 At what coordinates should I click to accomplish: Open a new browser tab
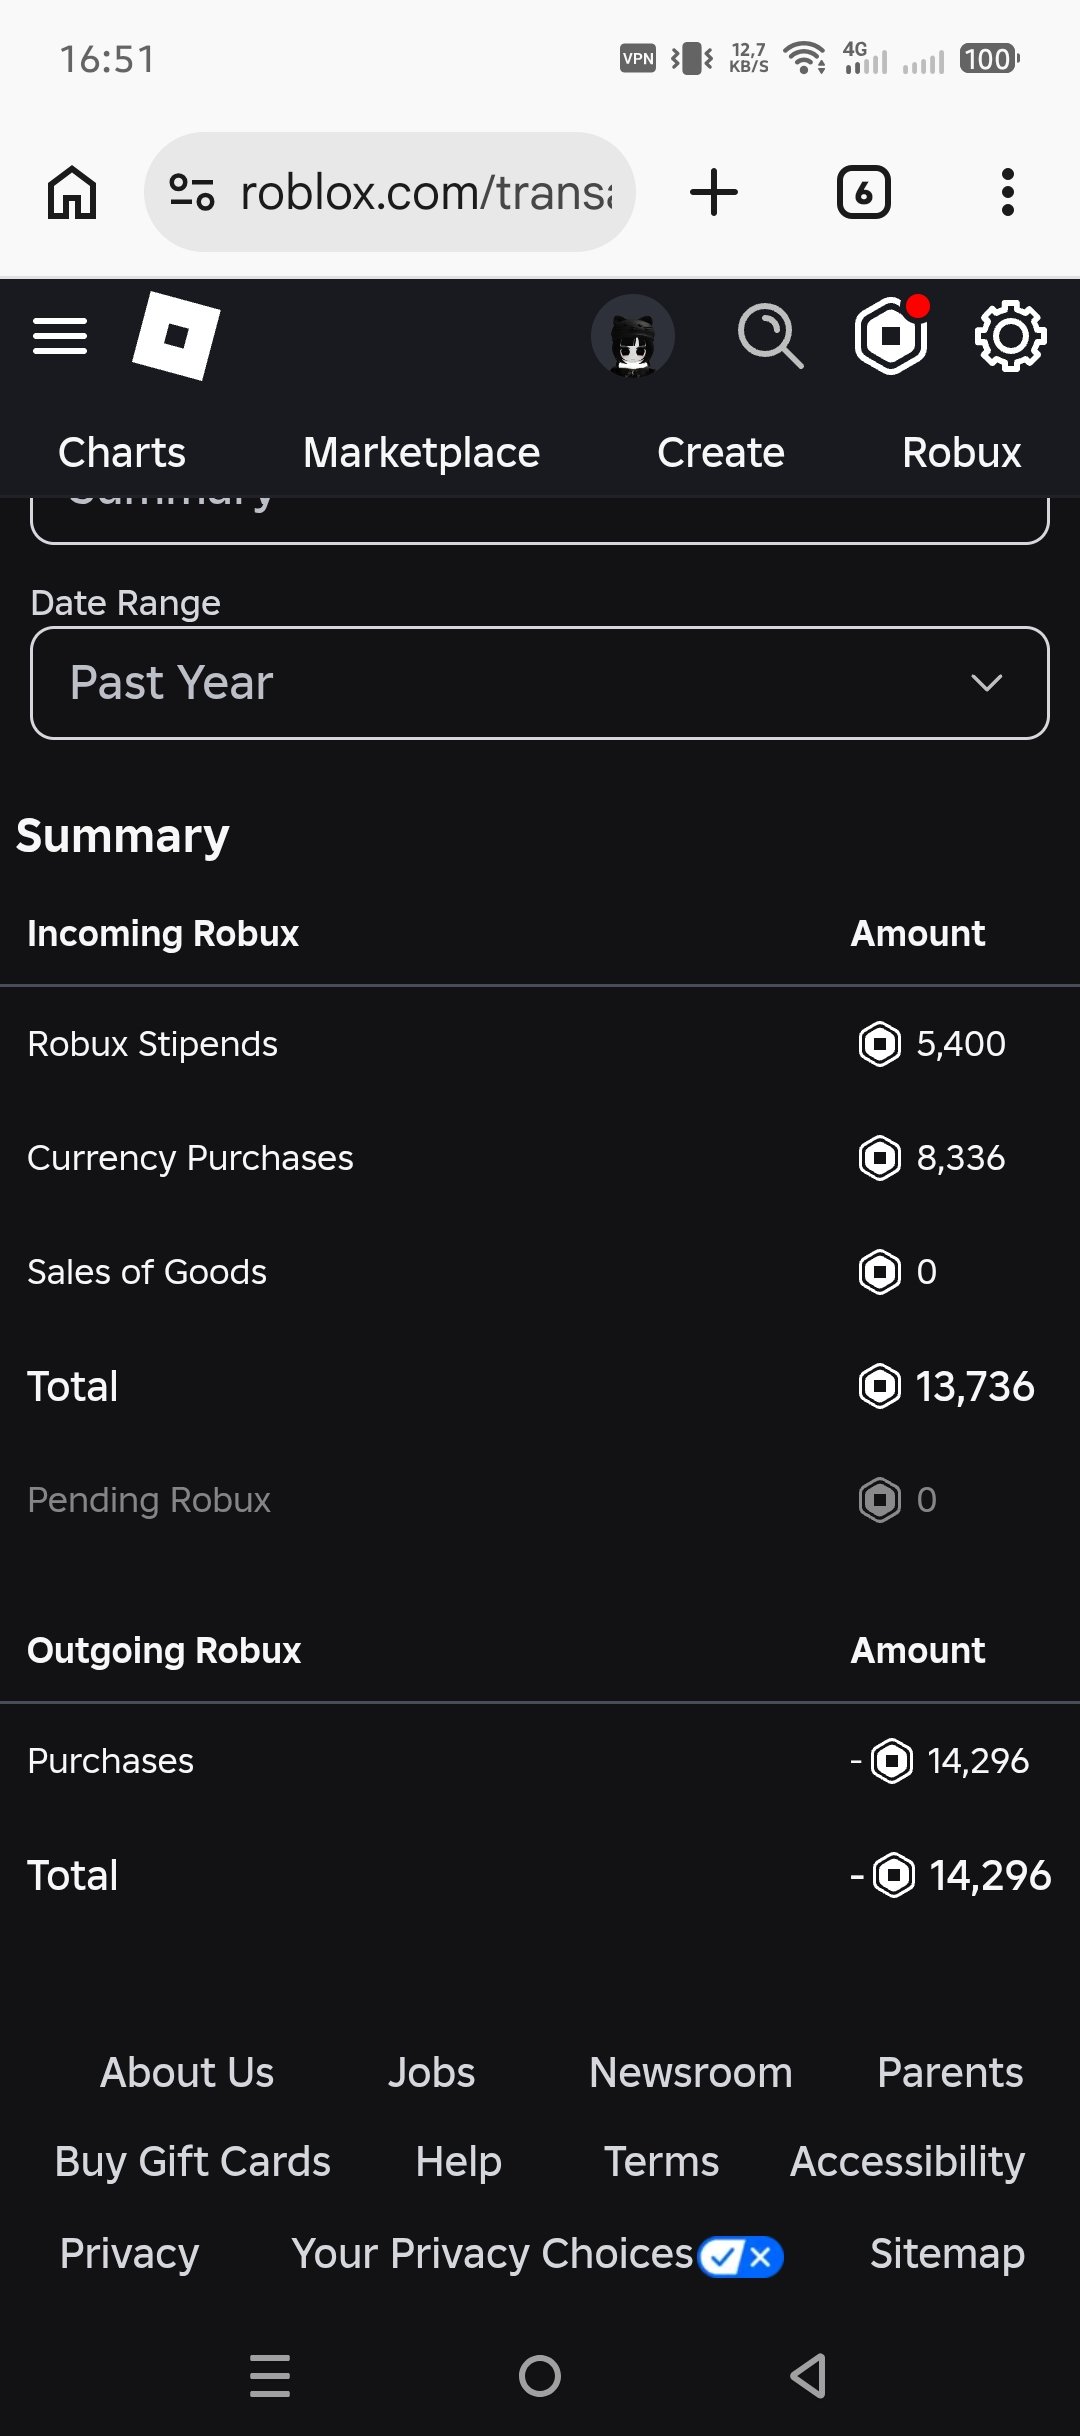pyautogui.click(x=714, y=192)
